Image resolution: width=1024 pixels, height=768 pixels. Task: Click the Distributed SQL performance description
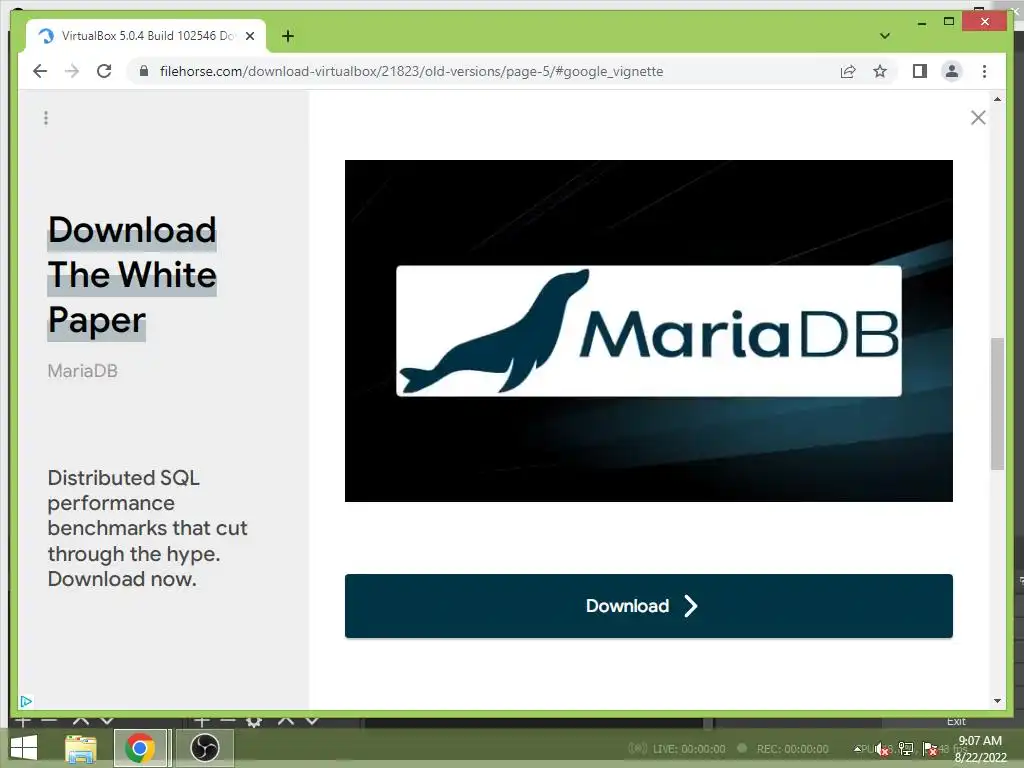(148, 528)
